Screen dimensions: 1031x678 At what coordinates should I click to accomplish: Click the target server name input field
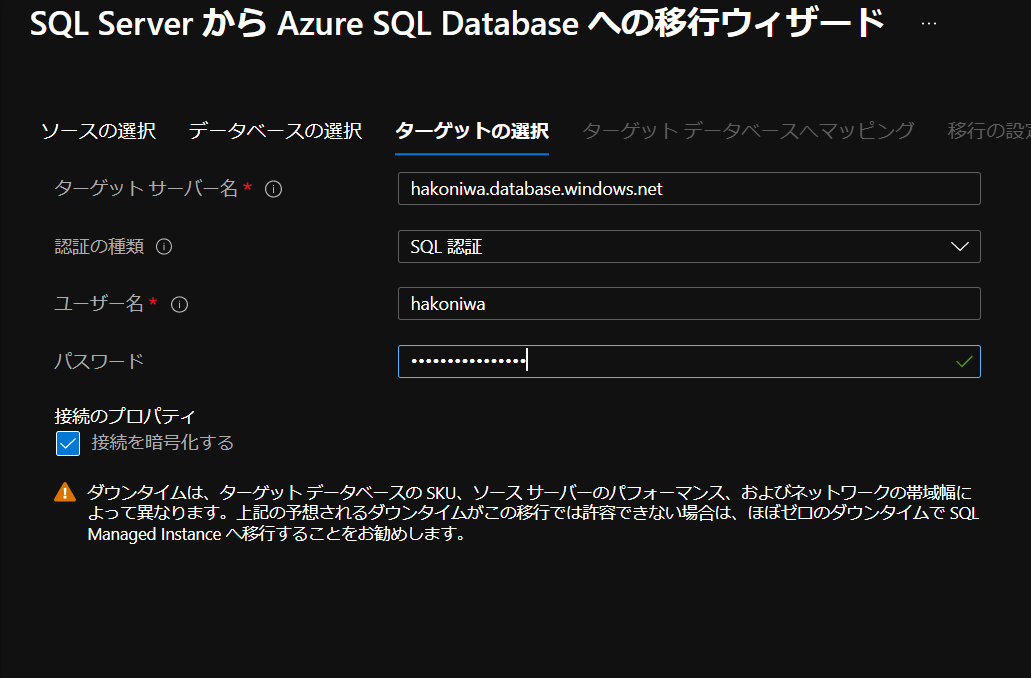click(690, 188)
